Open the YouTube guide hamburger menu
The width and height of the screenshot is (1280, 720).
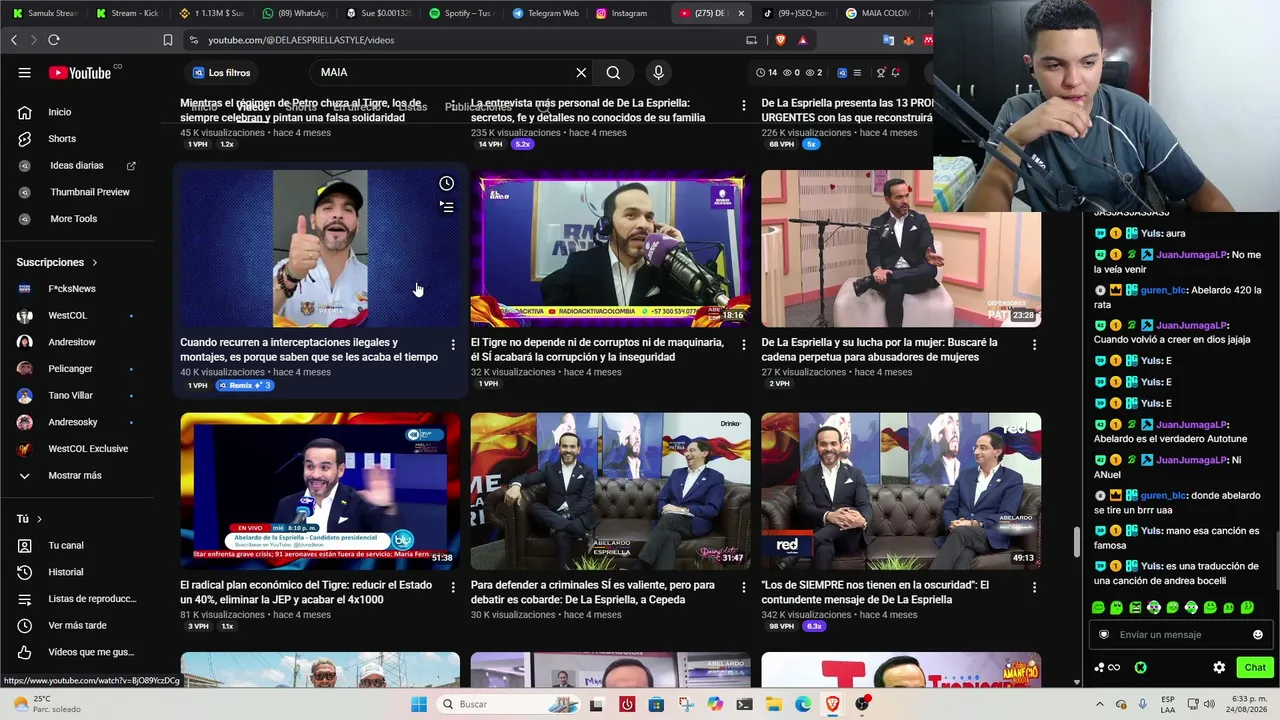[25, 72]
